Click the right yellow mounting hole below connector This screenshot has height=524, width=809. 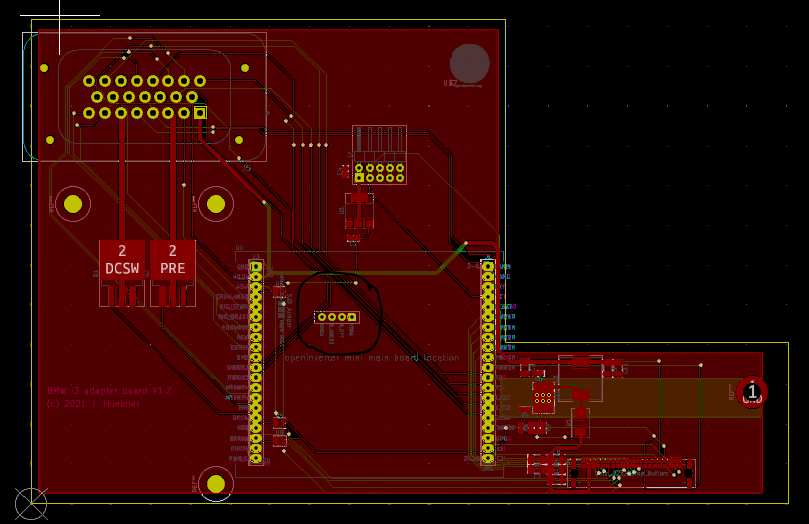tap(215, 205)
